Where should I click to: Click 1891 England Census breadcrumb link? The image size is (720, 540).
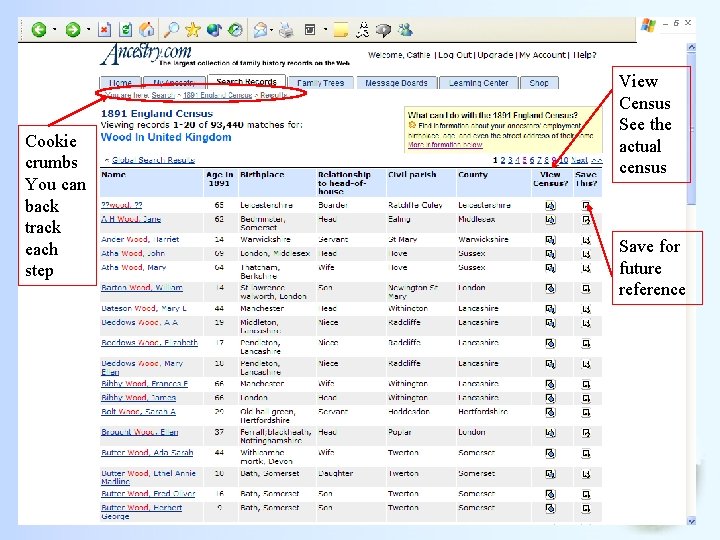(218, 95)
